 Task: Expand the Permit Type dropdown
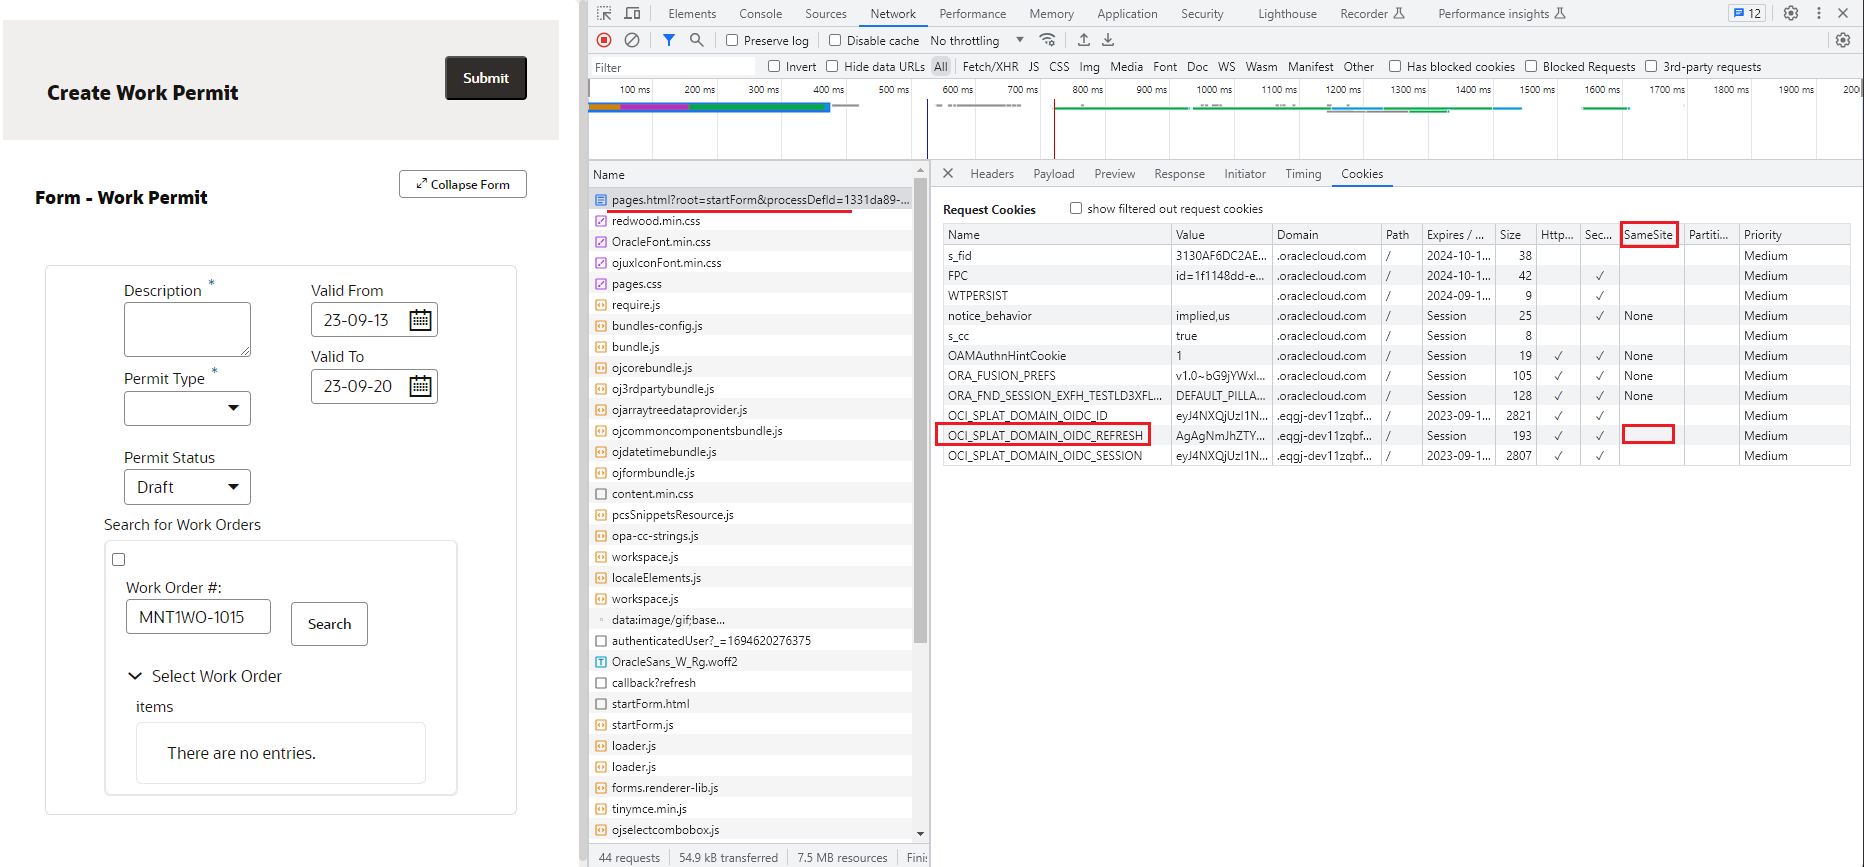pos(187,408)
